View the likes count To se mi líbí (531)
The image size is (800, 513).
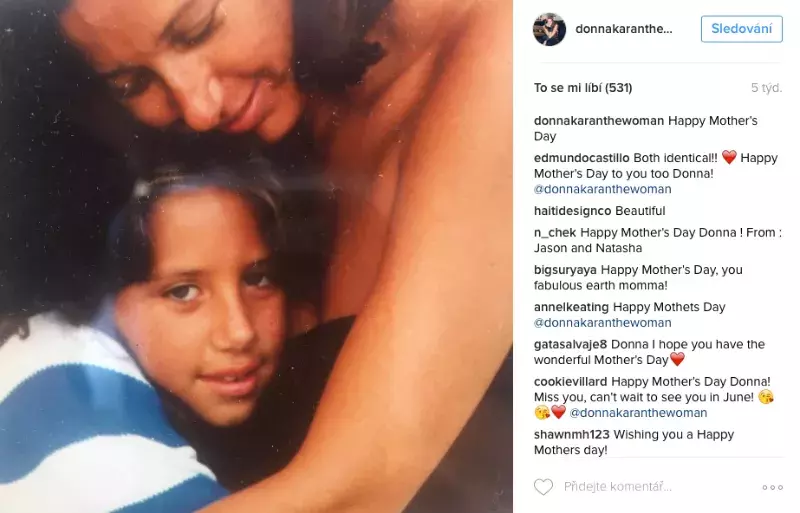point(583,88)
